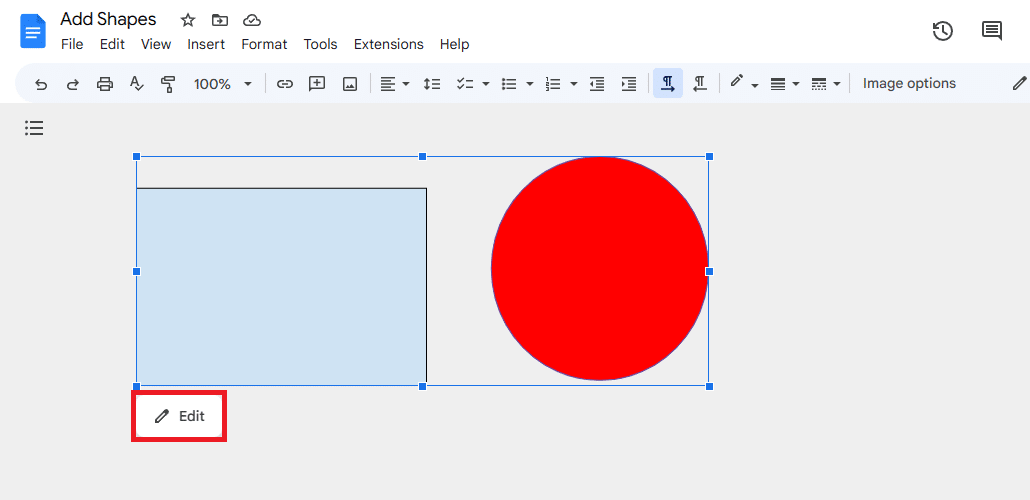Toggle right-to-left text direction
Image resolution: width=1030 pixels, height=500 pixels.
click(700, 83)
